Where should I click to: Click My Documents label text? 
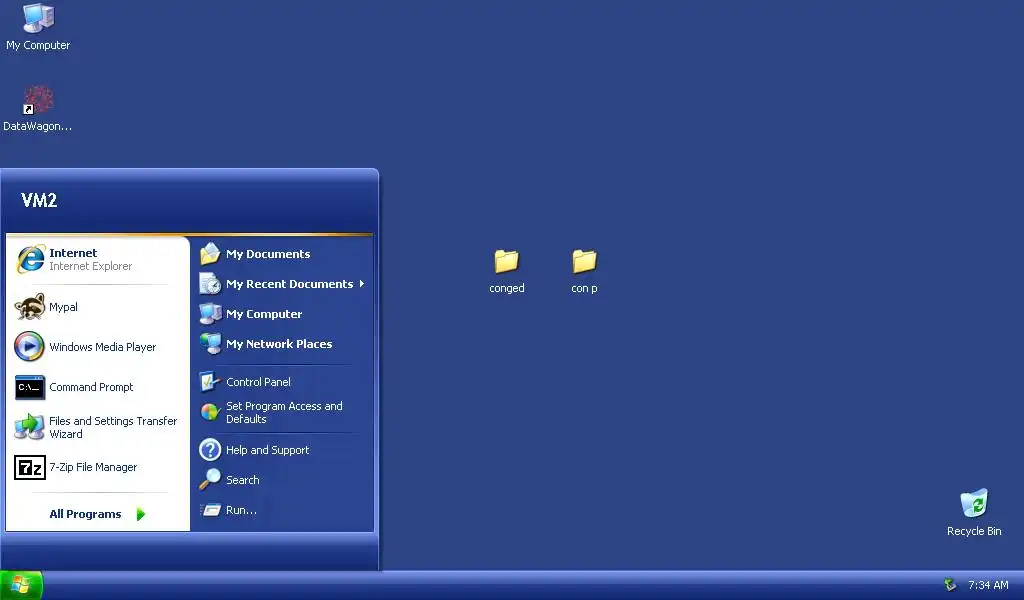coord(268,254)
